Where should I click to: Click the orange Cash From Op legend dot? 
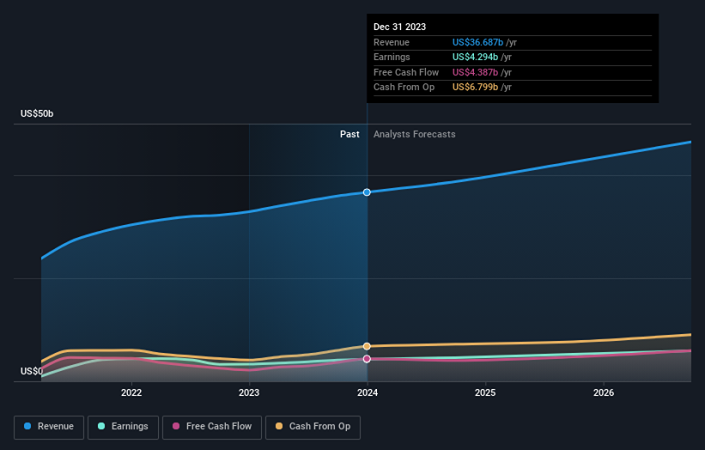click(x=279, y=426)
